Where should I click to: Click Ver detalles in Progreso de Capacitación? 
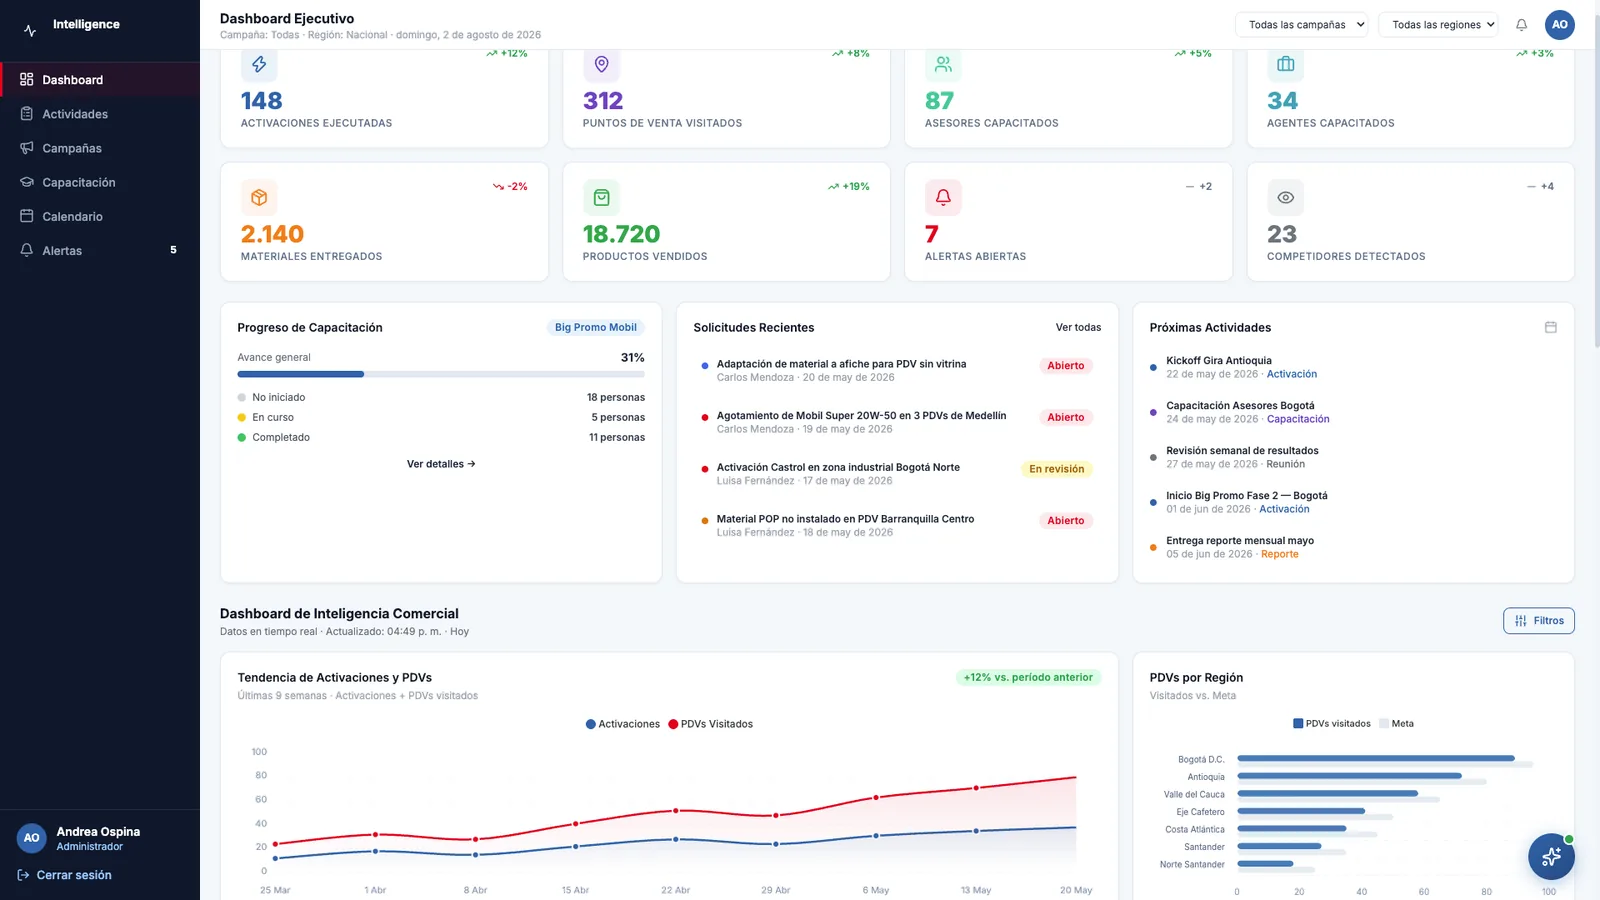(x=441, y=464)
